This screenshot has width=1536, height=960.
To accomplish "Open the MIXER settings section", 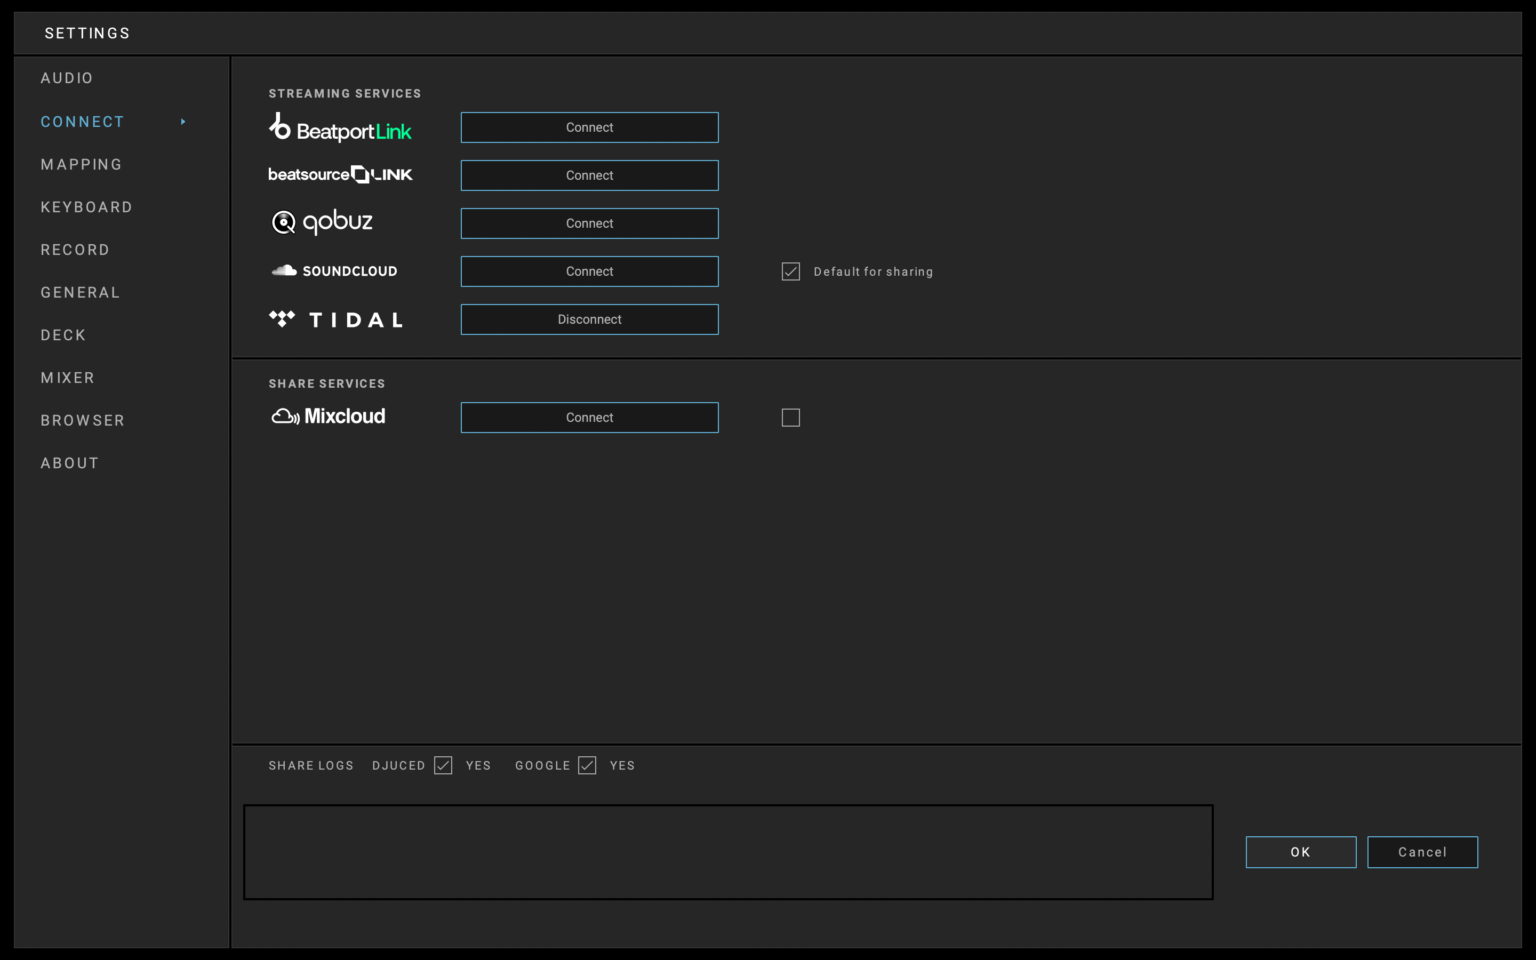I will [x=67, y=377].
